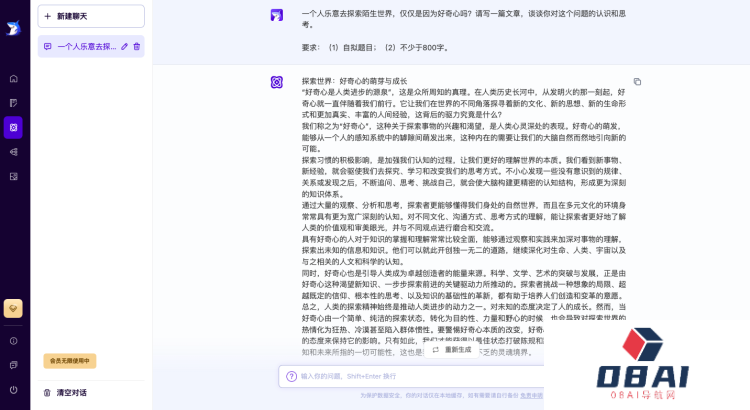Open the image gallery sidebar icon

pos(13,177)
